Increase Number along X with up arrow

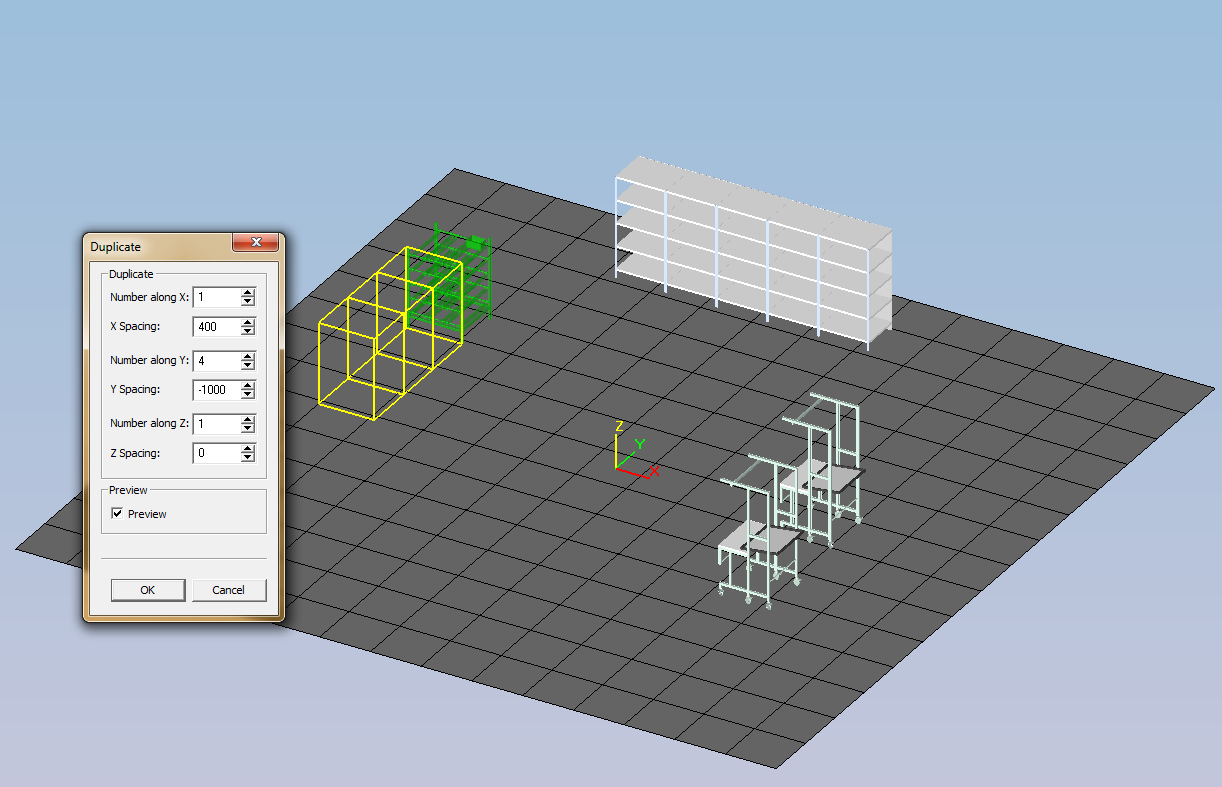pyautogui.click(x=248, y=293)
